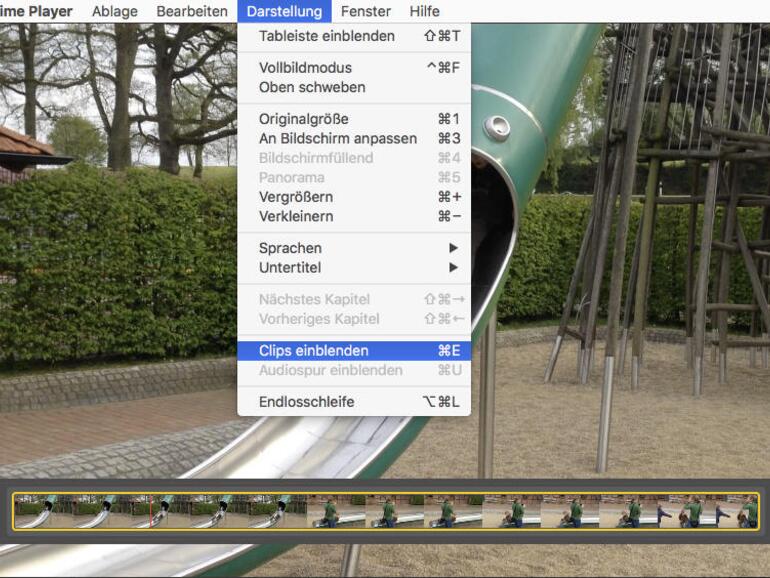
Task: Click Clips einblenden
Action: (x=354, y=351)
